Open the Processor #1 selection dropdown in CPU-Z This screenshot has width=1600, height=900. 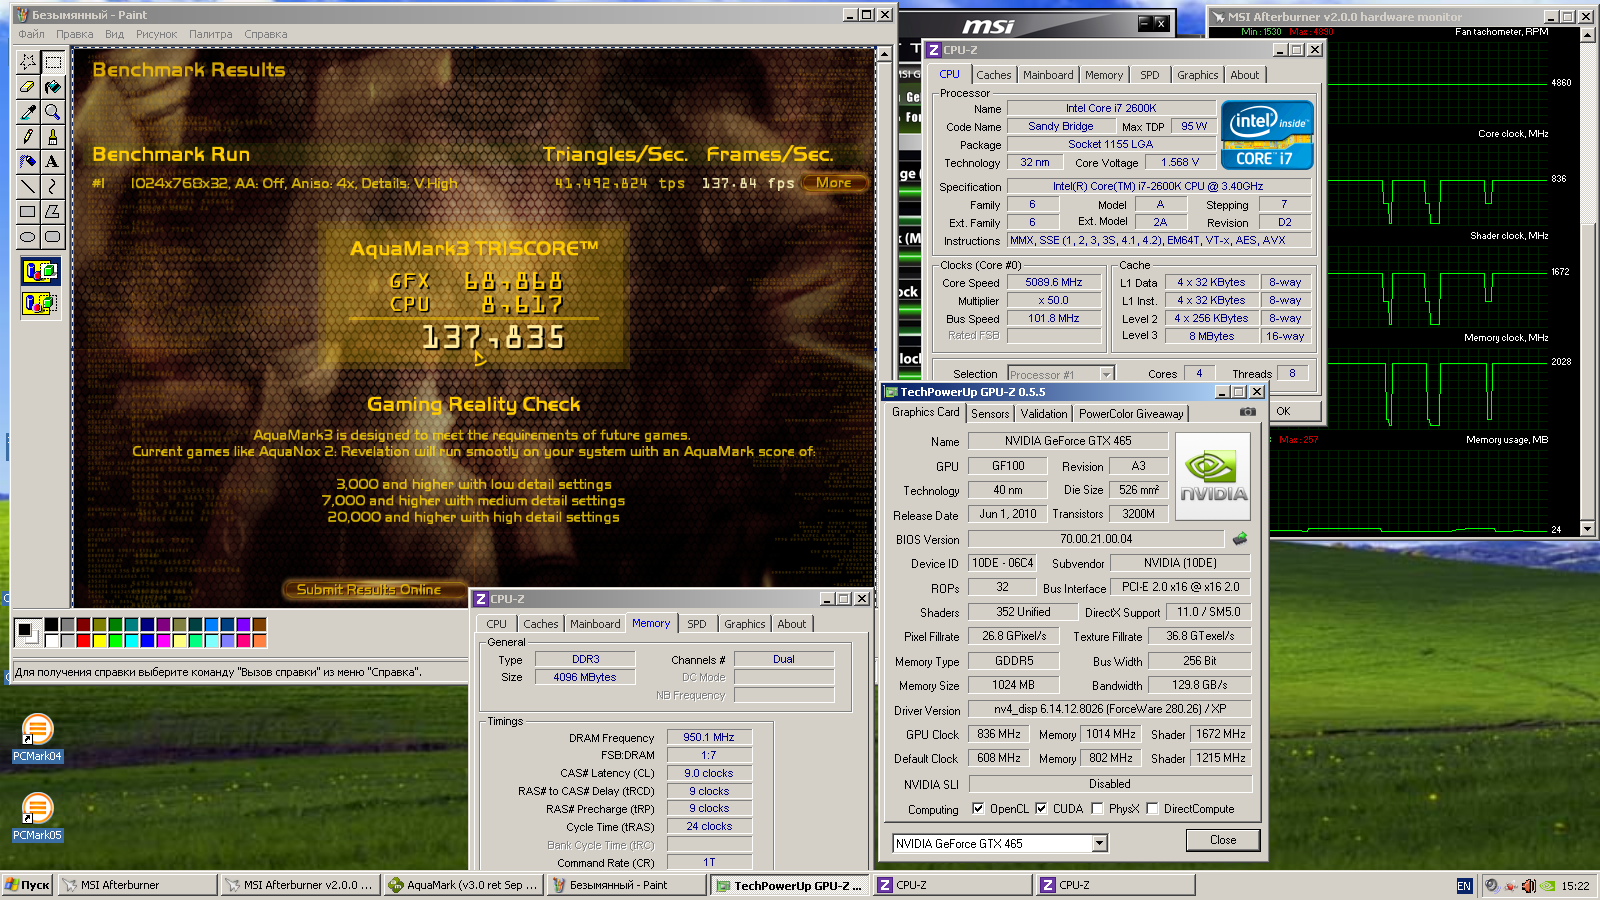(1106, 374)
